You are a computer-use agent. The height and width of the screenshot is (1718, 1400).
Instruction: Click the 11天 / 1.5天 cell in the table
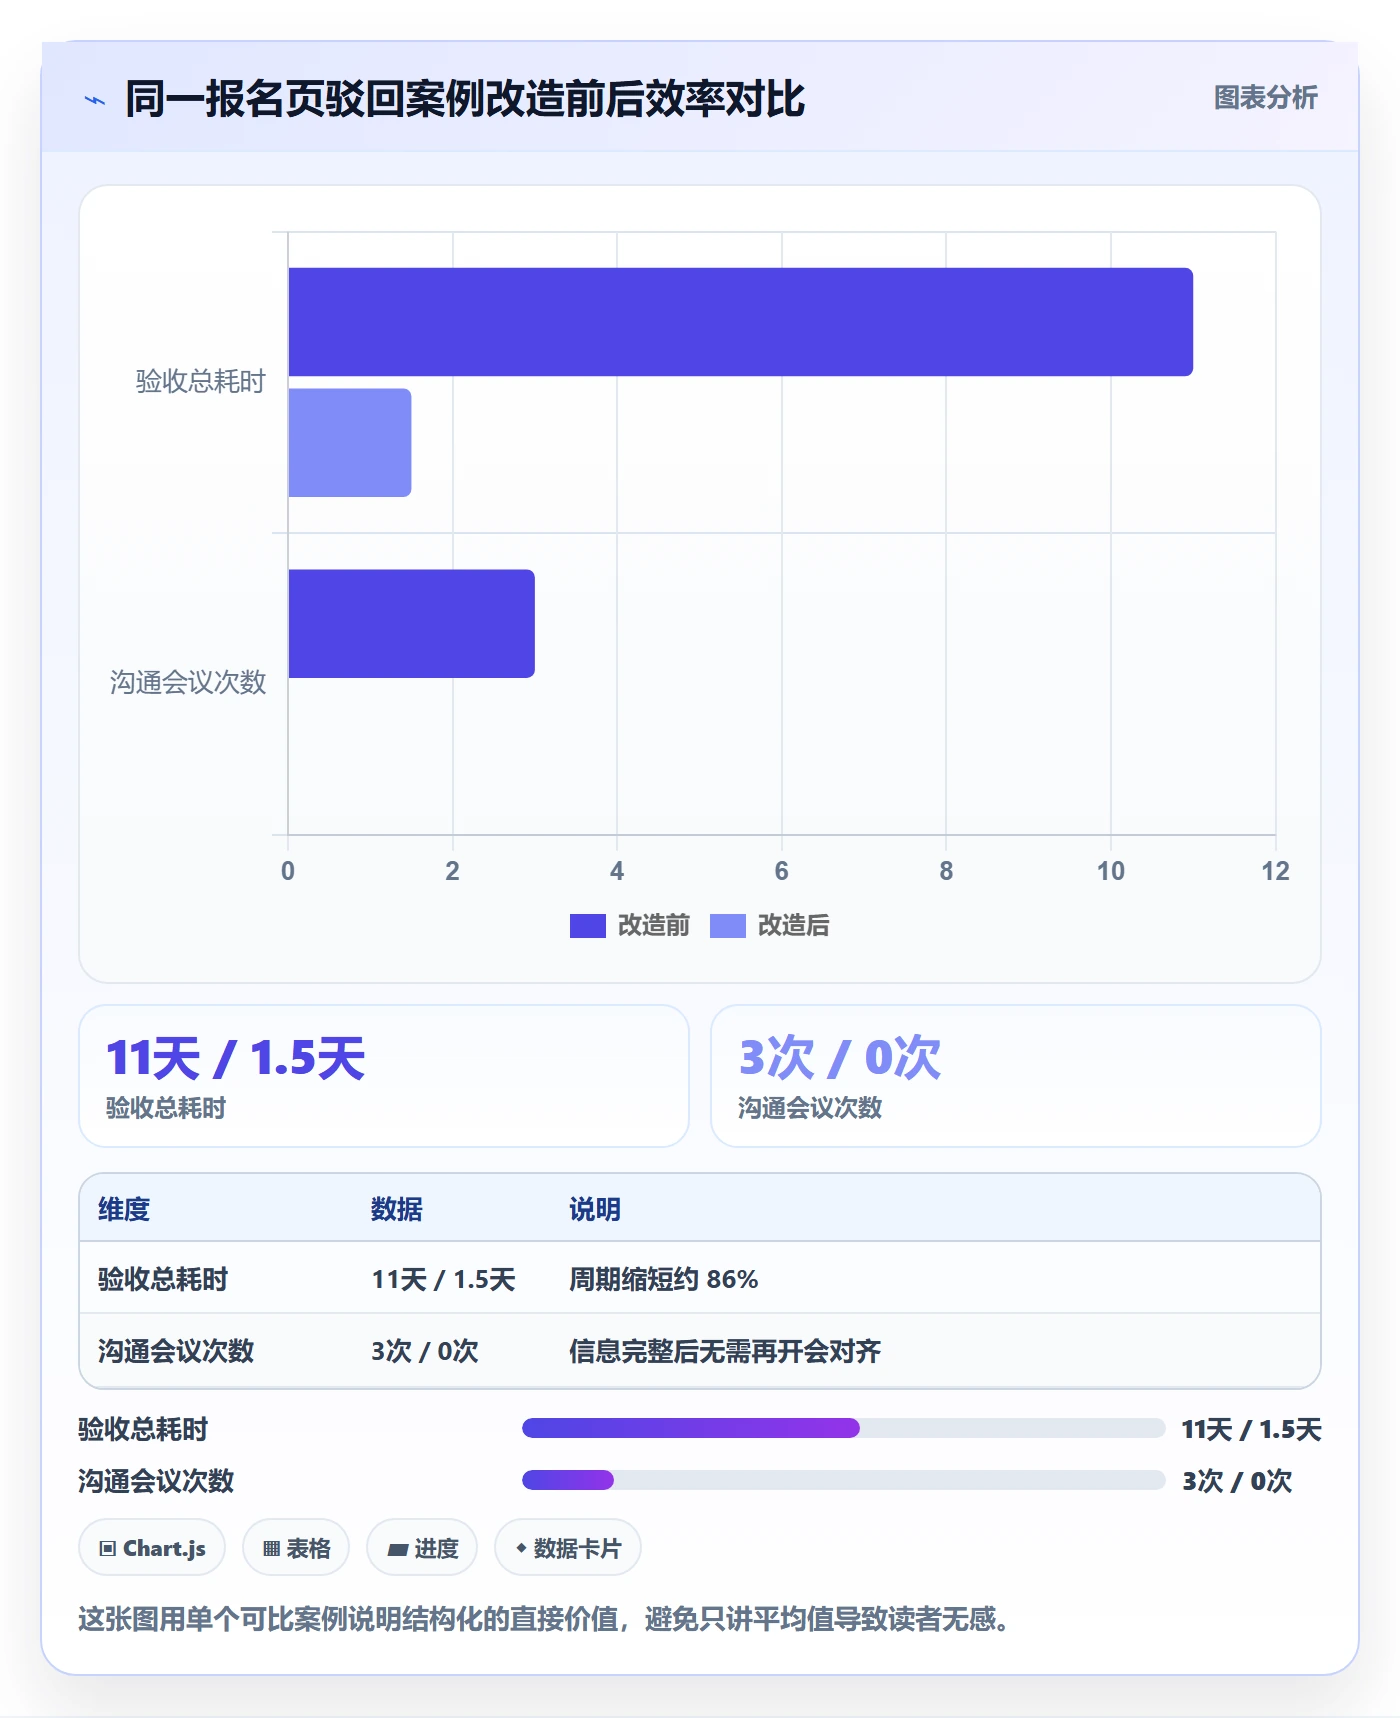[443, 1280]
